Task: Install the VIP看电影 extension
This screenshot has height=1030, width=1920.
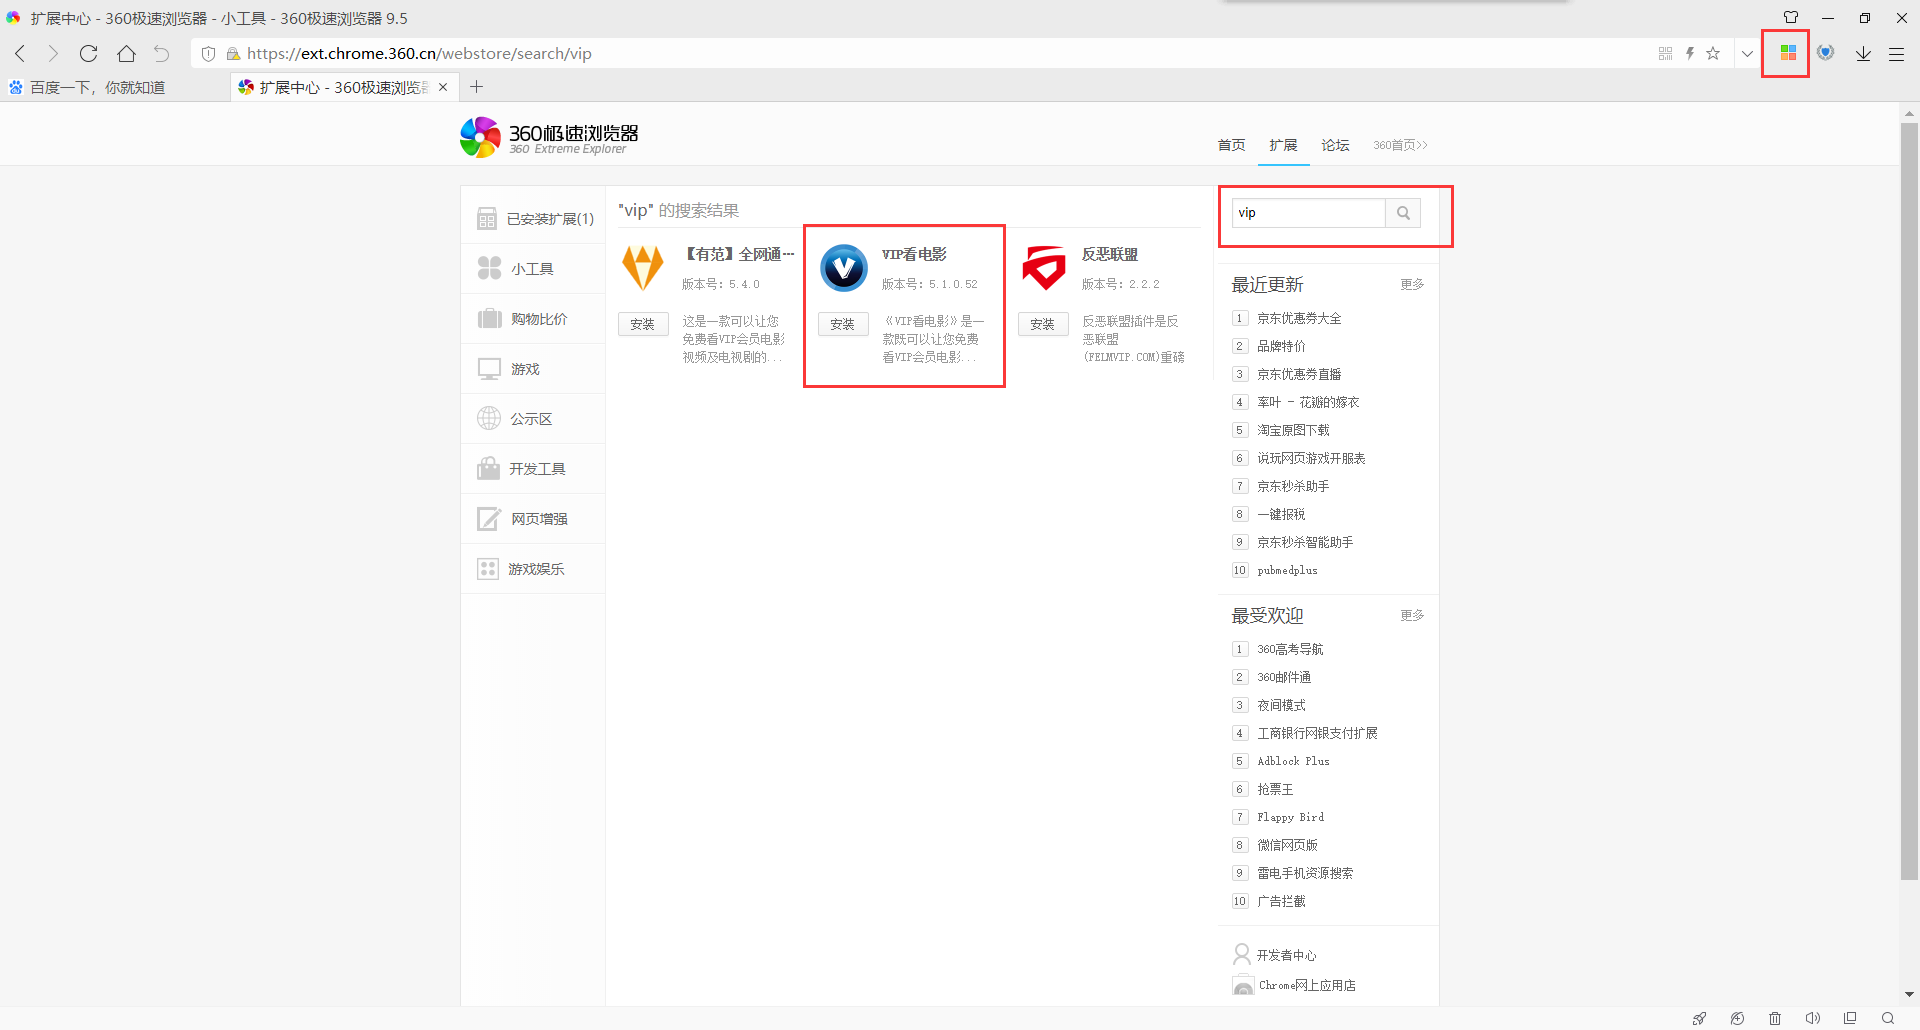Action: click(x=843, y=325)
